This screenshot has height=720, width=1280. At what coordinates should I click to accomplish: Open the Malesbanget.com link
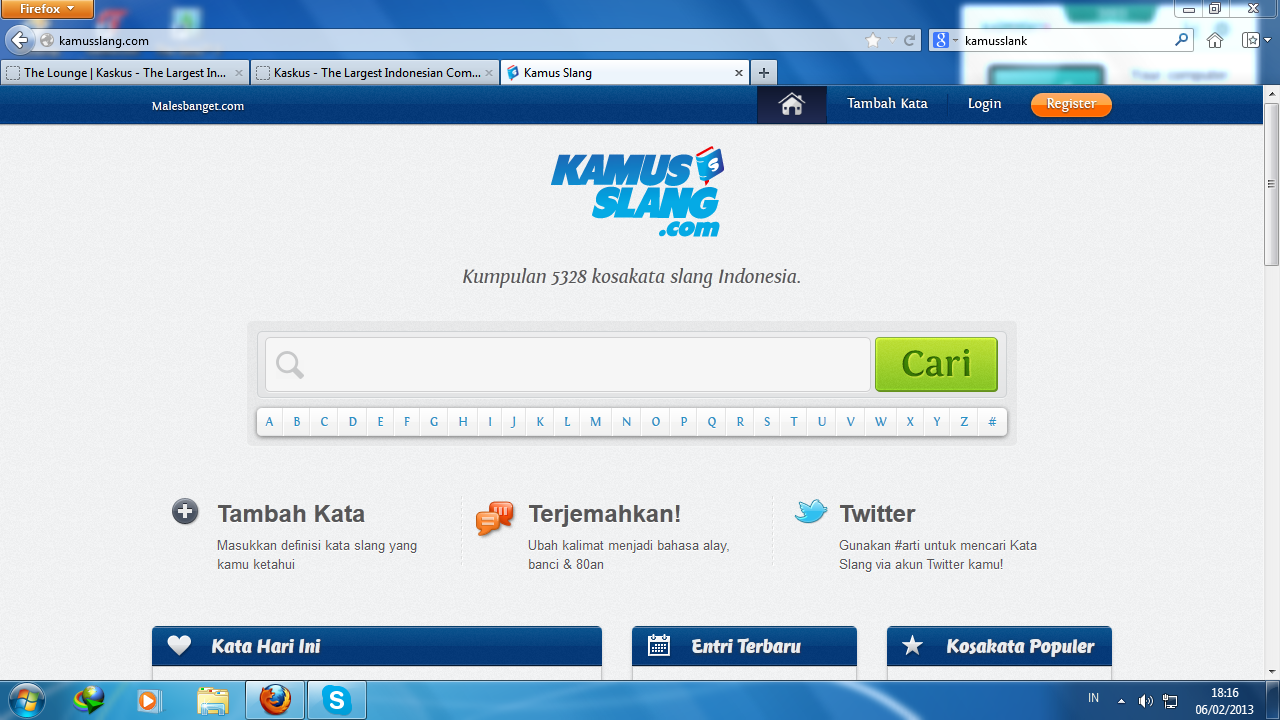(198, 106)
